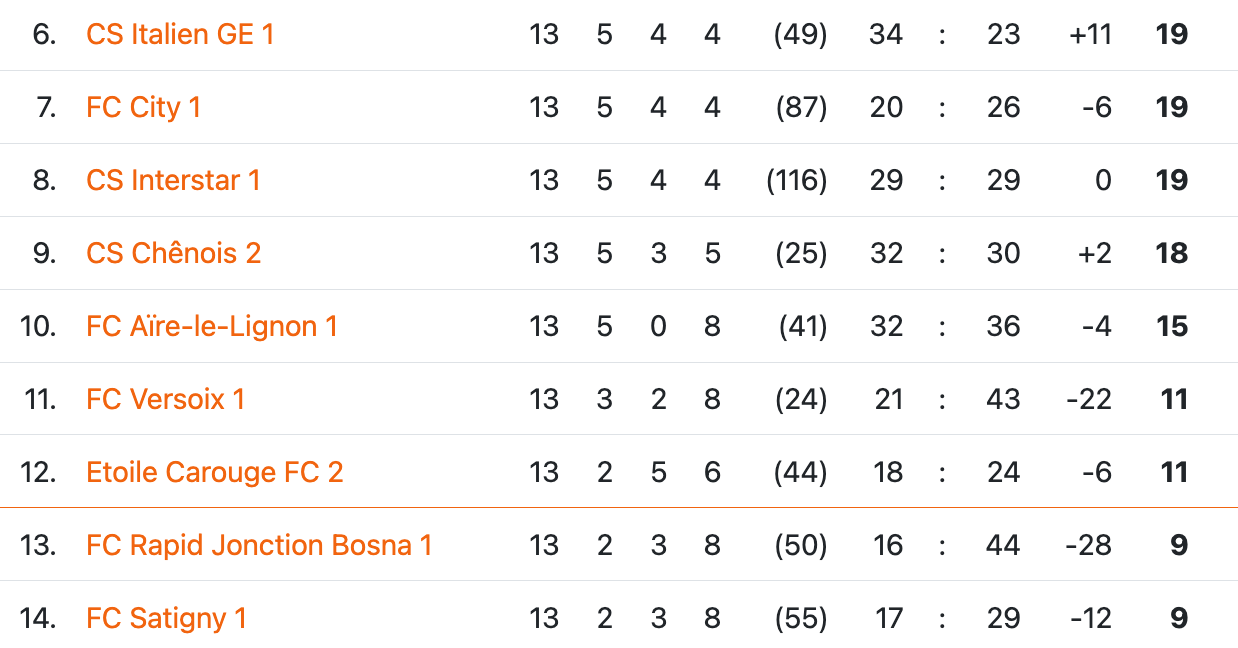Open the Etoile Carouge FC 2 link

215,472
